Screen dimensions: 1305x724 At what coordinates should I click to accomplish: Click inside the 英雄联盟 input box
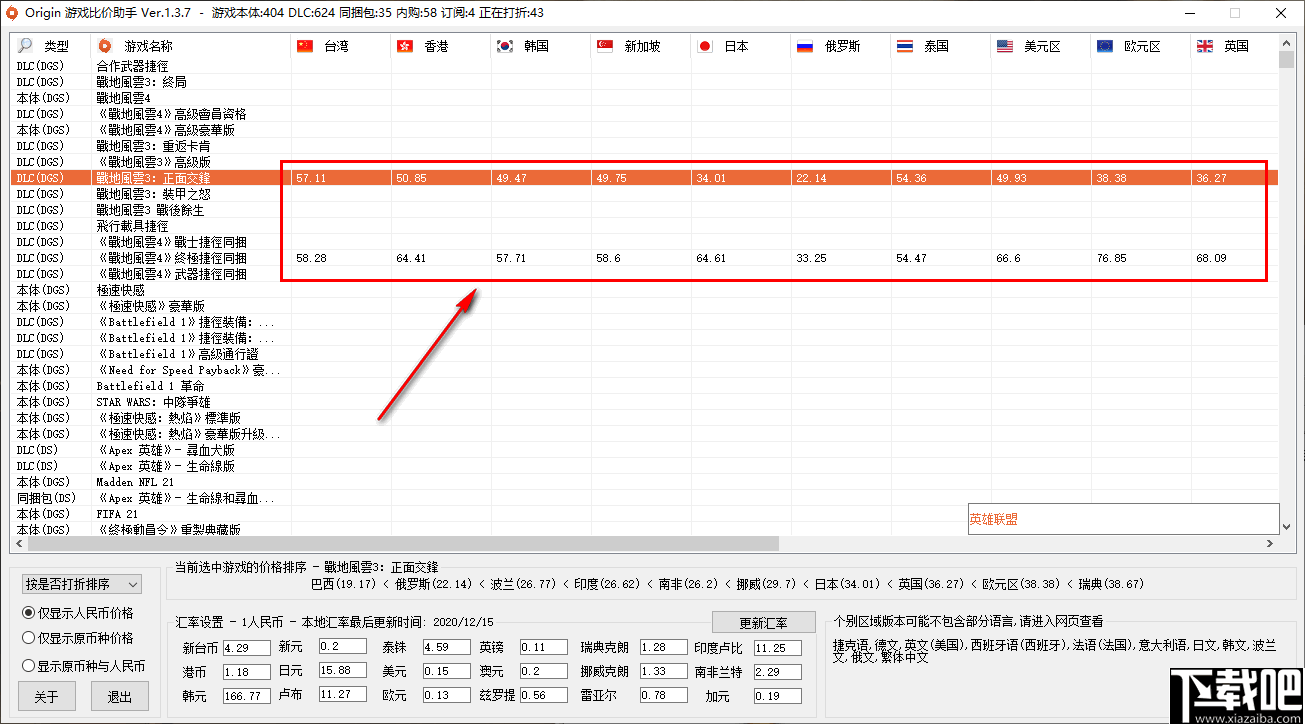pyautogui.click(x=1123, y=518)
